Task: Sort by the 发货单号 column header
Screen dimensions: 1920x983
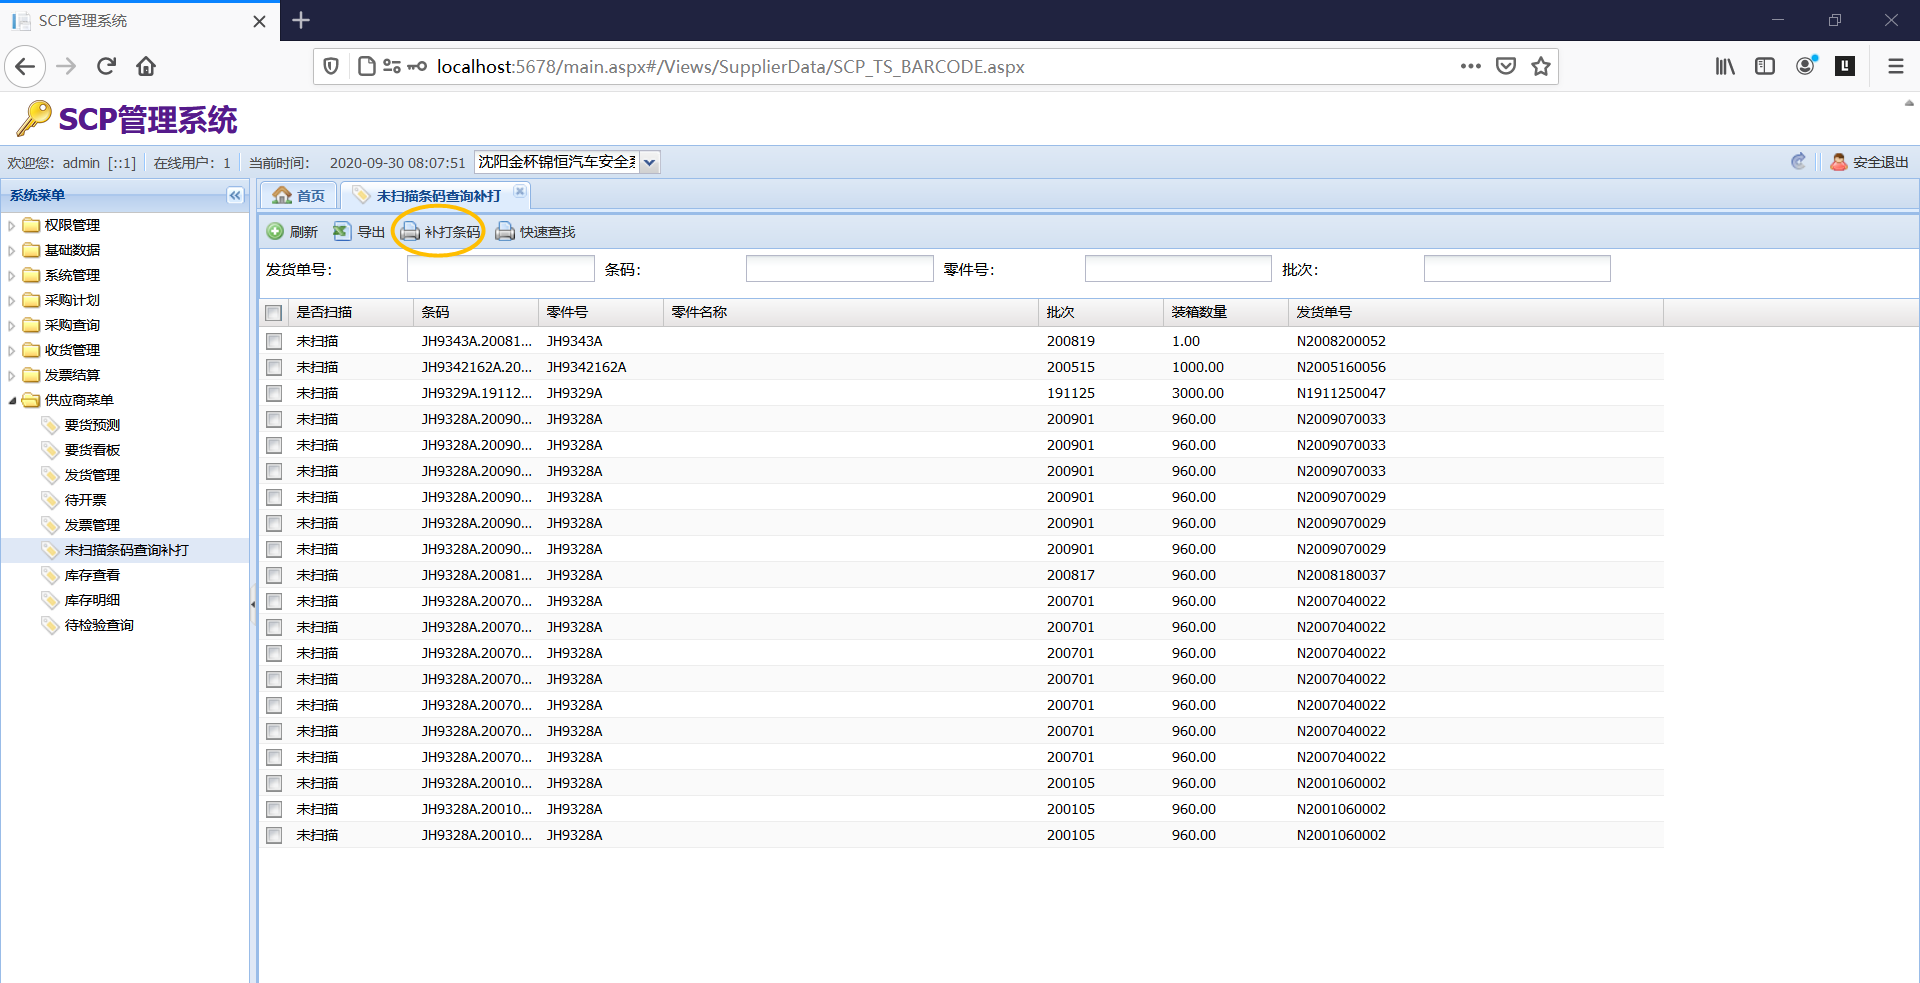Action: click(x=1476, y=312)
